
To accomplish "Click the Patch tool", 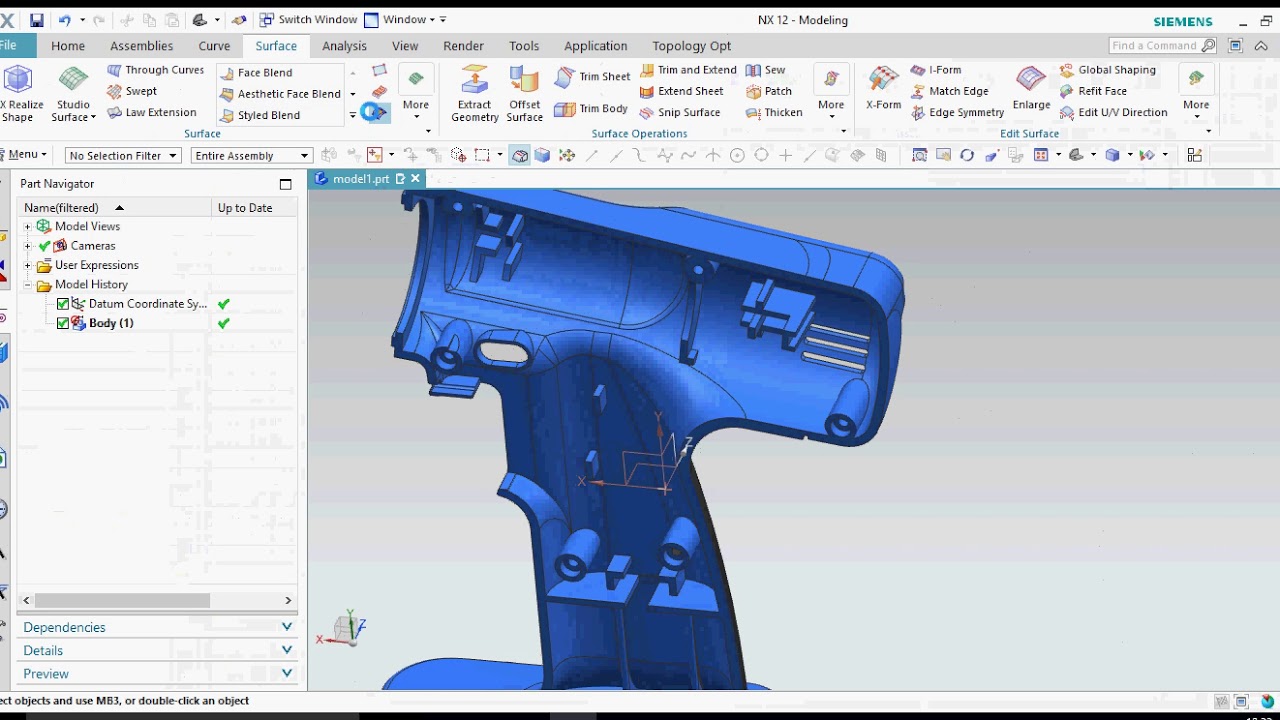I will (769, 91).
